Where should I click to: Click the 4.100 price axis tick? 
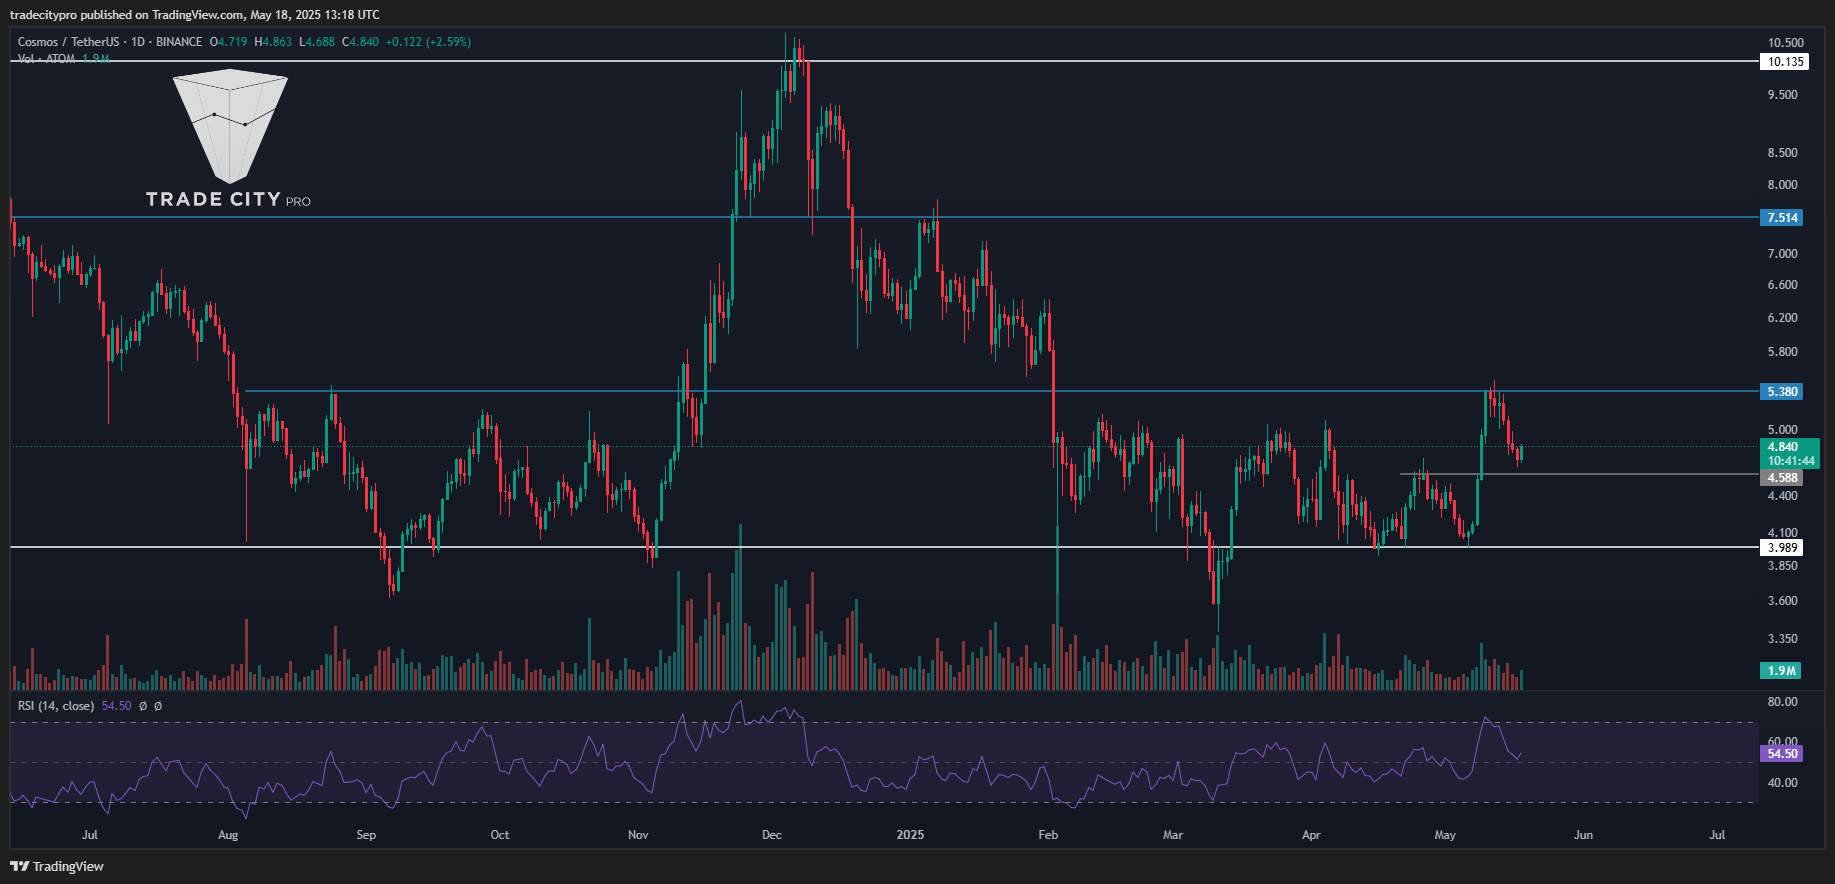tap(1783, 533)
